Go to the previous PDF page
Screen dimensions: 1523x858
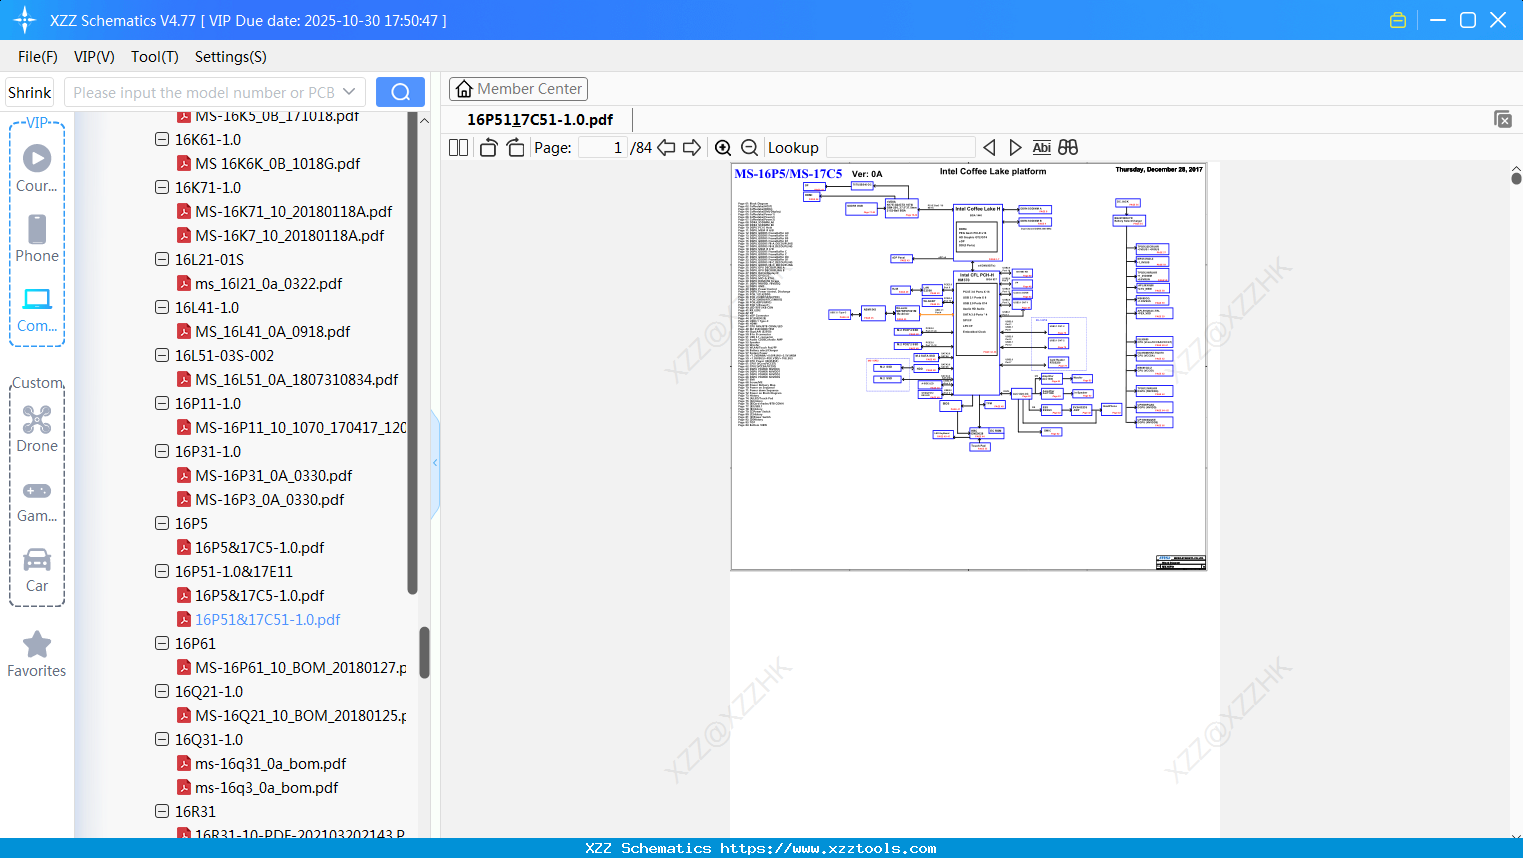coord(666,148)
